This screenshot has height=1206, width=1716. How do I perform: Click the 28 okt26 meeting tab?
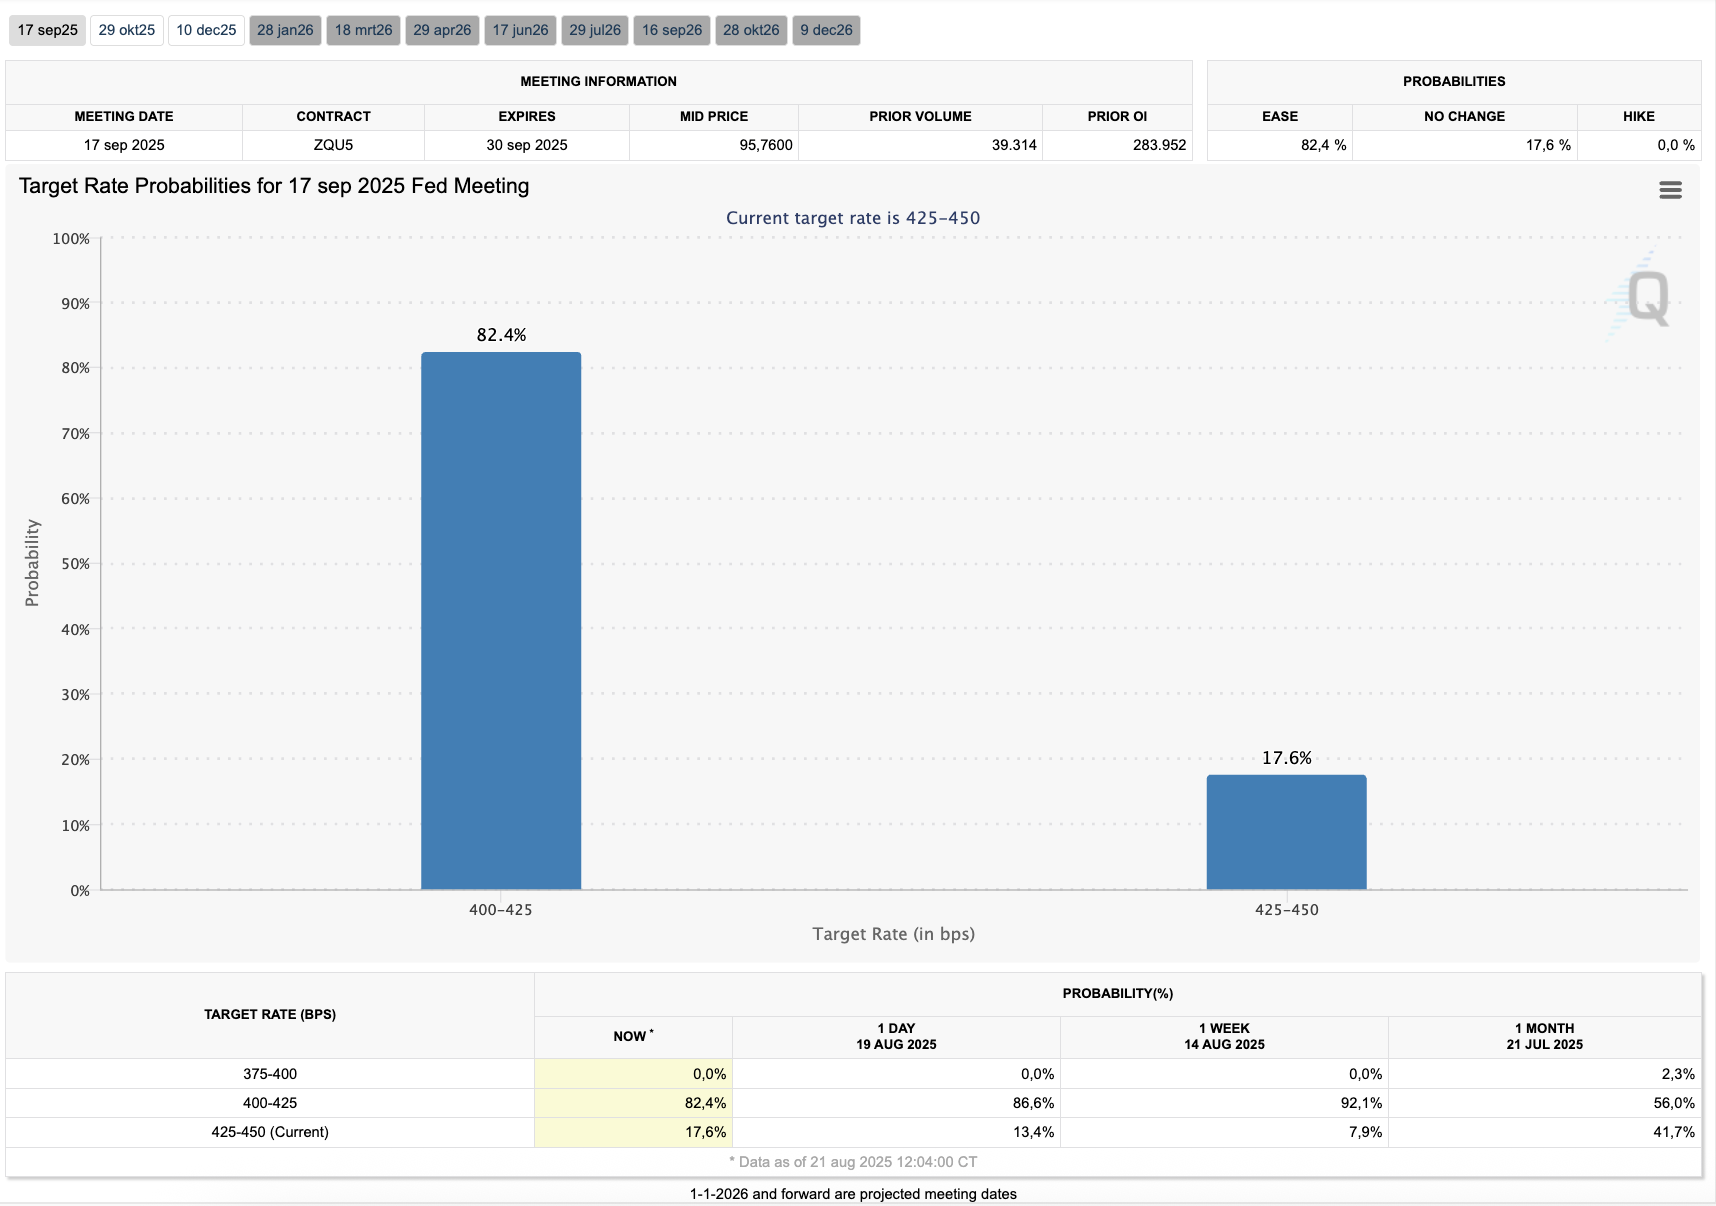[x=751, y=30]
